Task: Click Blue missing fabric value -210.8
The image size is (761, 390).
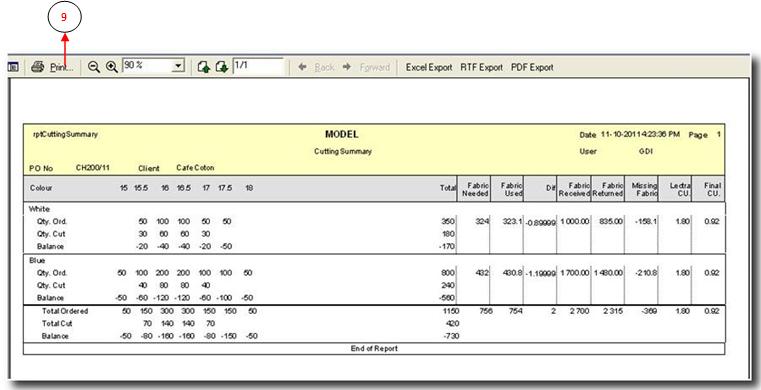Action: point(646,273)
